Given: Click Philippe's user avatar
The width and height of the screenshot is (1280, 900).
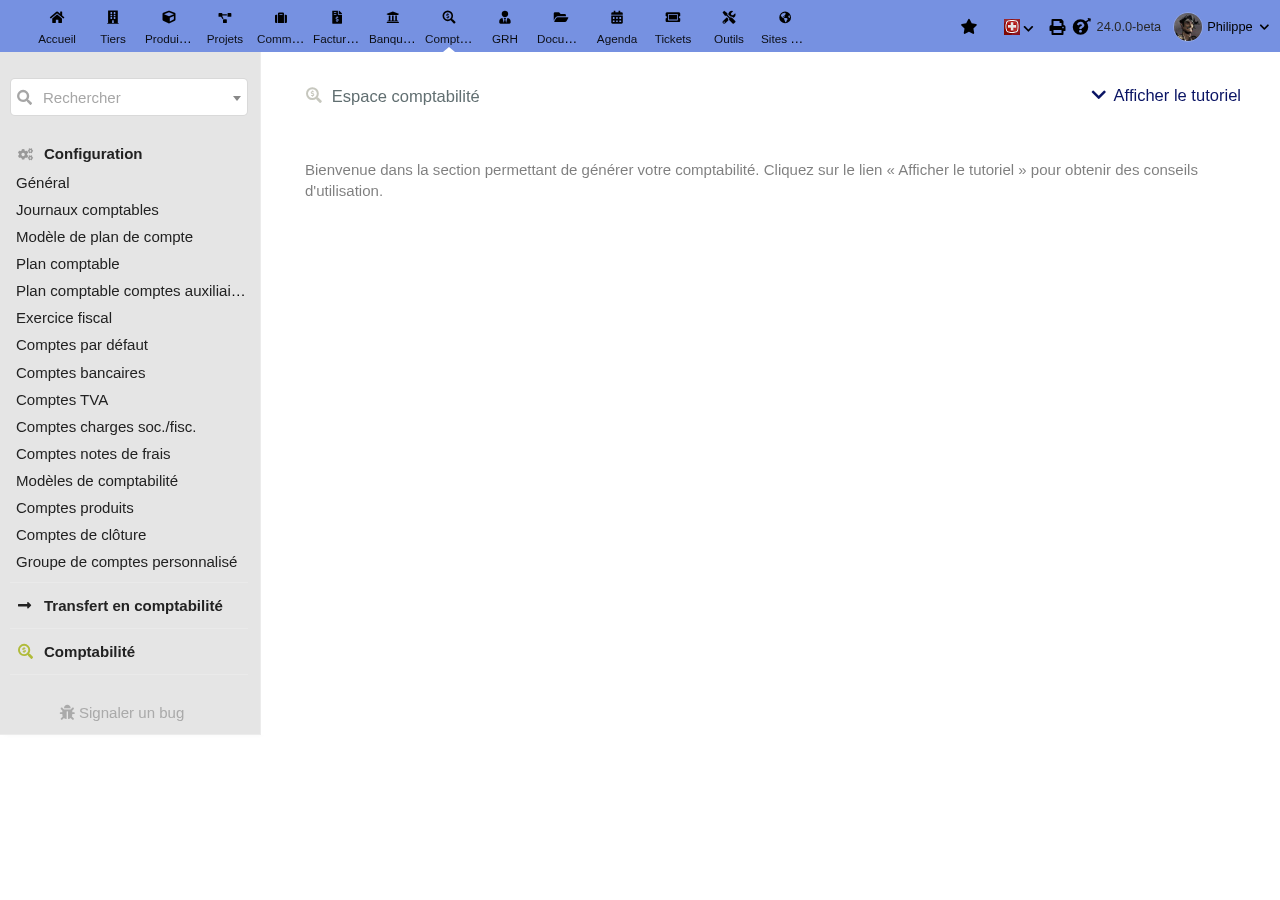Looking at the screenshot, I should tap(1188, 27).
